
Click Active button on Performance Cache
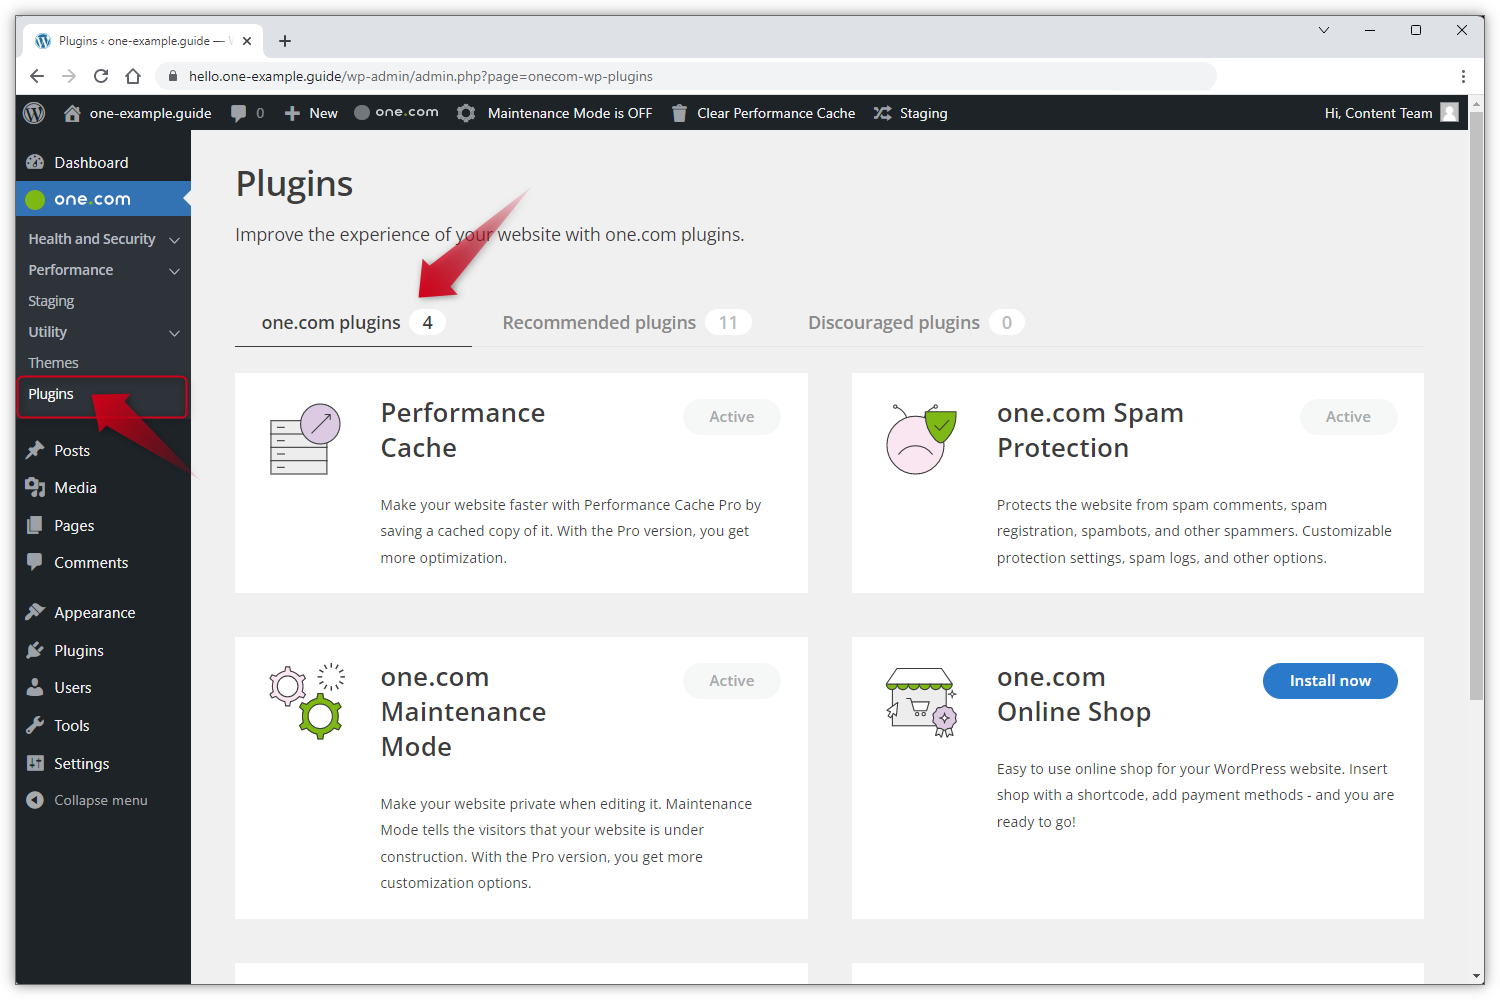click(x=732, y=417)
